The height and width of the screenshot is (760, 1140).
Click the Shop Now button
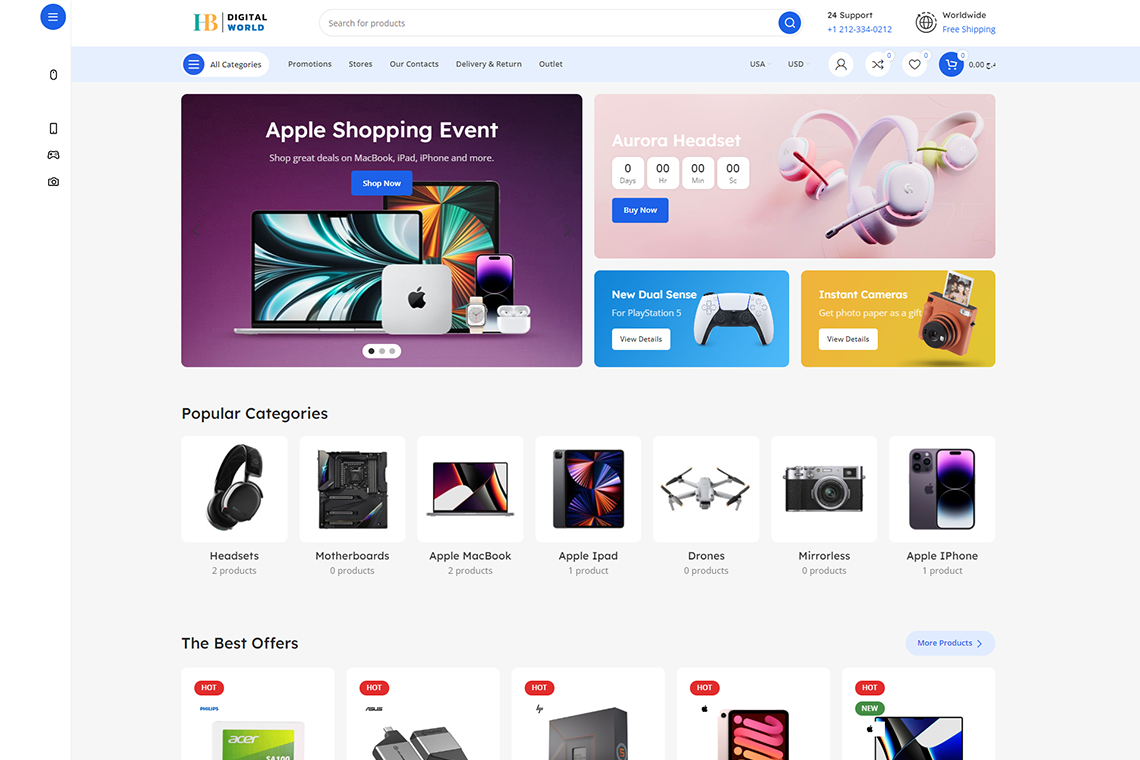pyautogui.click(x=382, y=183)
